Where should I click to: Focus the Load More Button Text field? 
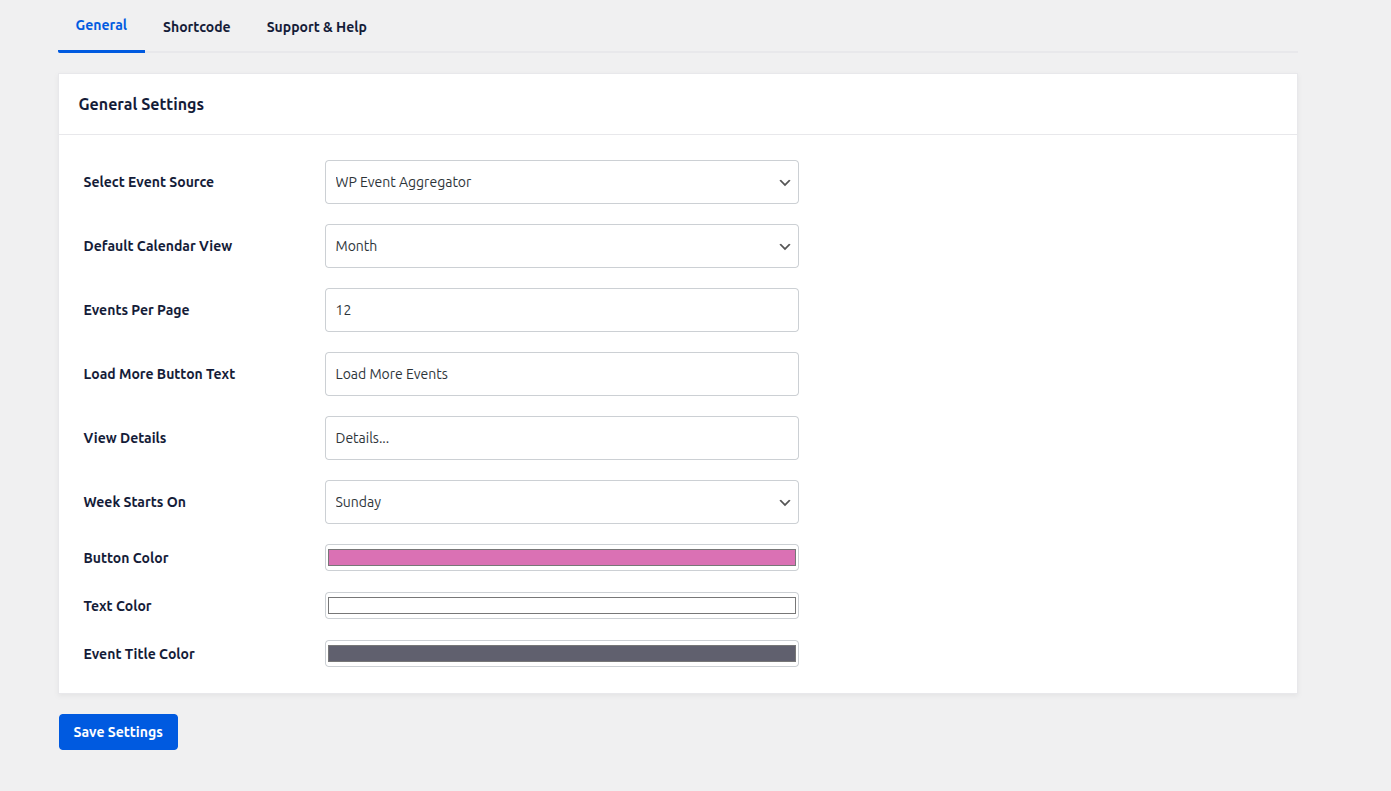click(561, 374)
